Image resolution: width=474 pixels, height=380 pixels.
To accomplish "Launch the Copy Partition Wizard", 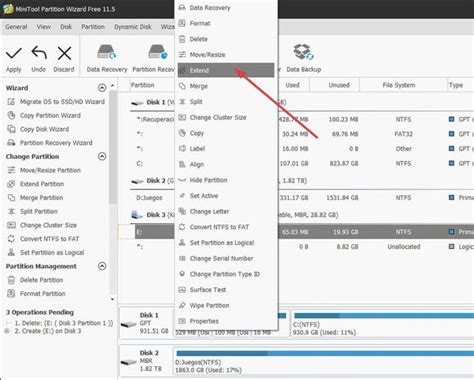I will click(x=44, y=115).
